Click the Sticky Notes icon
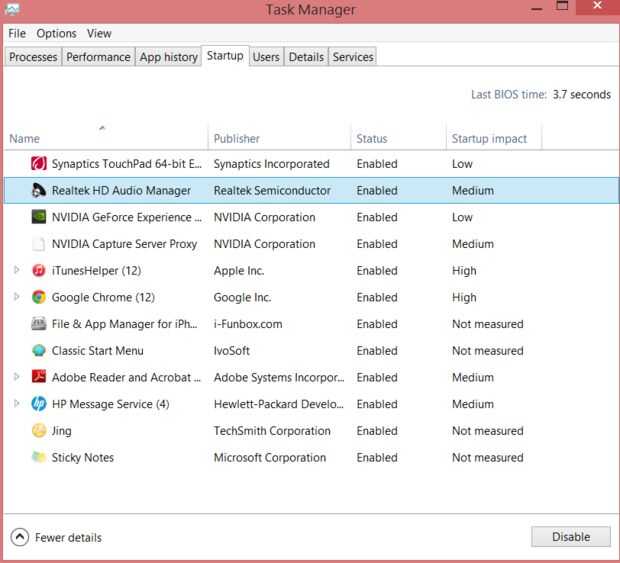The height and width of the screenshot is (563, 620). [x=39, y=457]
